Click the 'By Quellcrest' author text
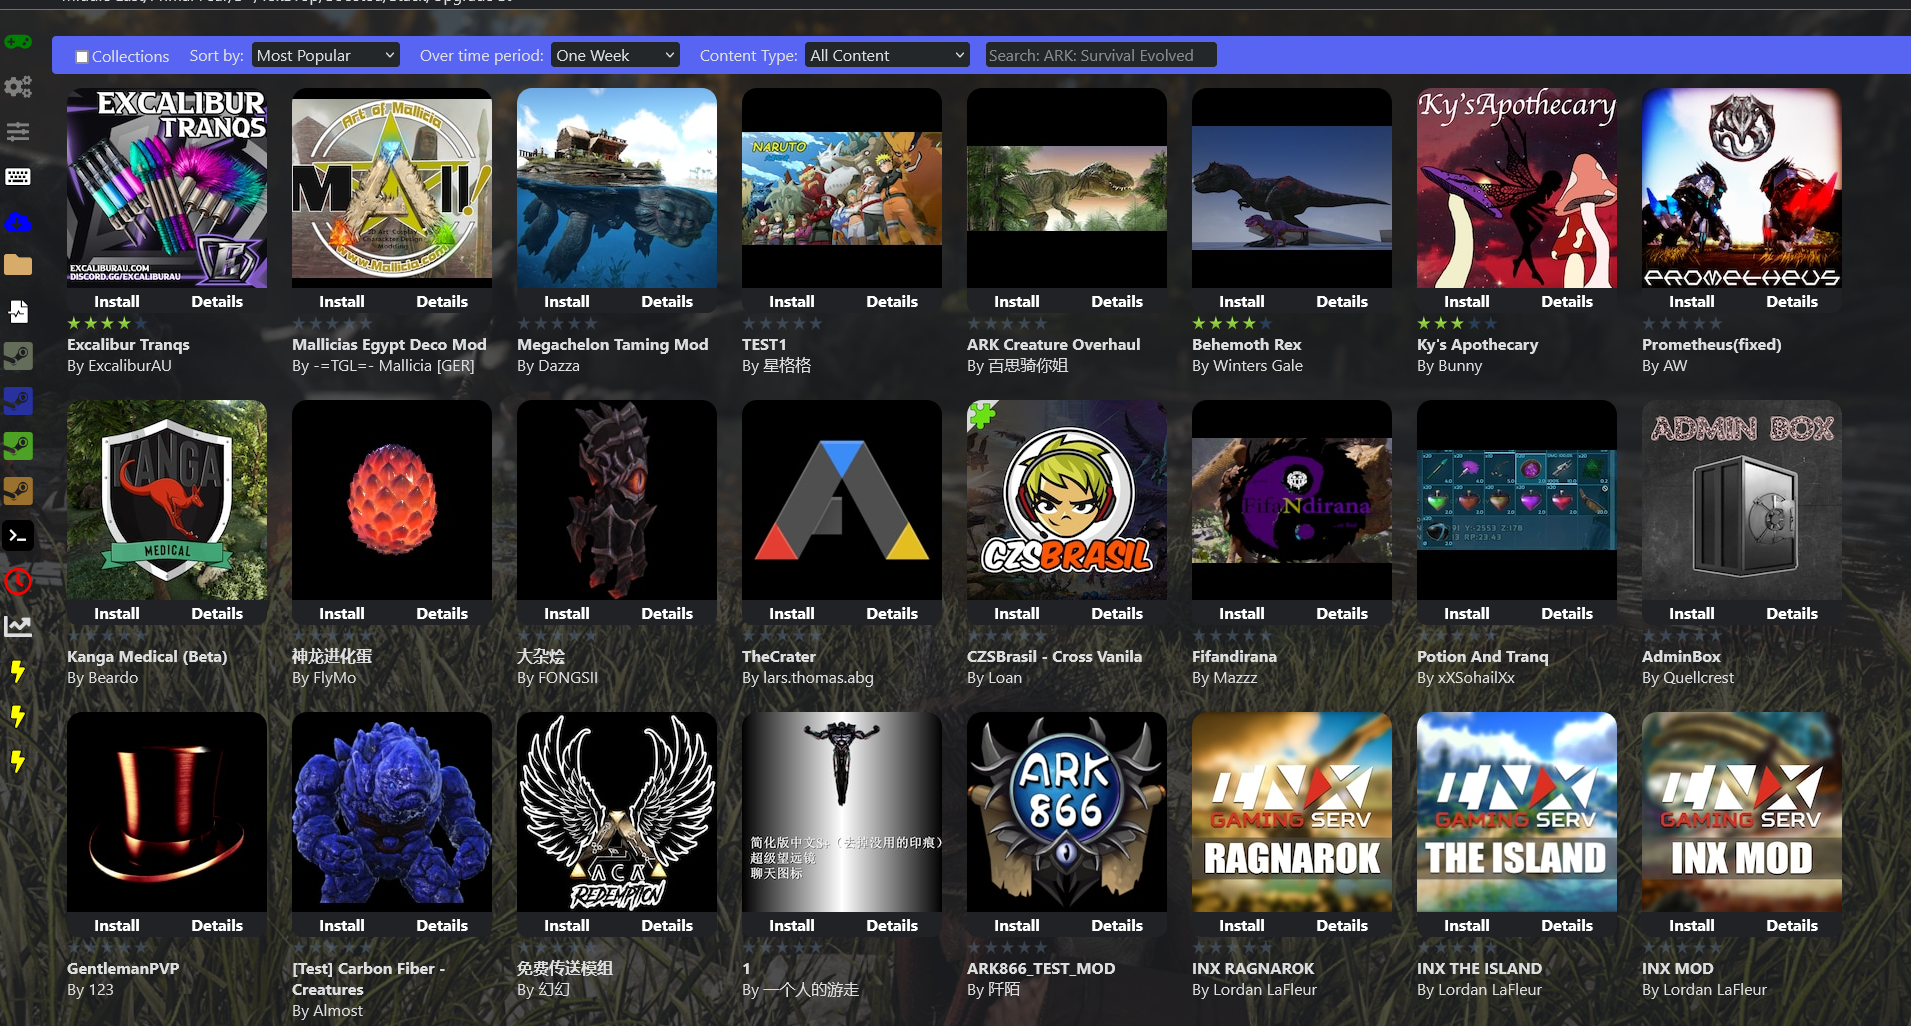Screen dimensions: 1911x1026 coord(1688,678)
